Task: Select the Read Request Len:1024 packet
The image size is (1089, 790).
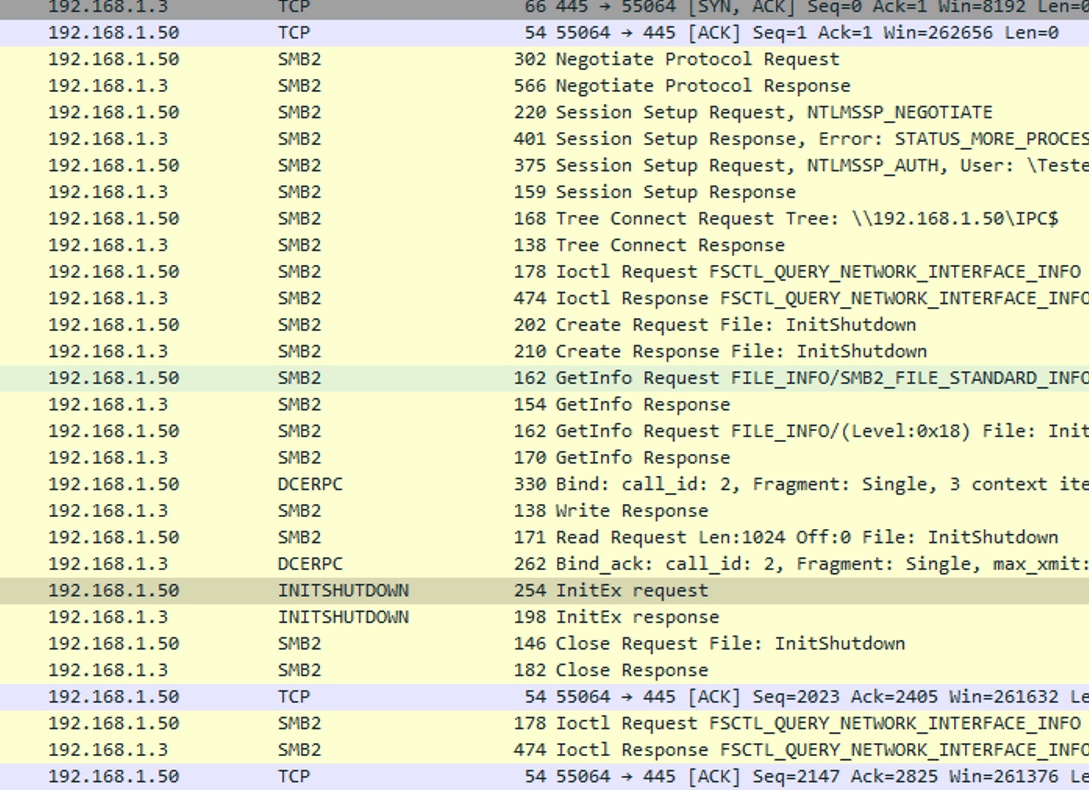Action: pos(544,537)
